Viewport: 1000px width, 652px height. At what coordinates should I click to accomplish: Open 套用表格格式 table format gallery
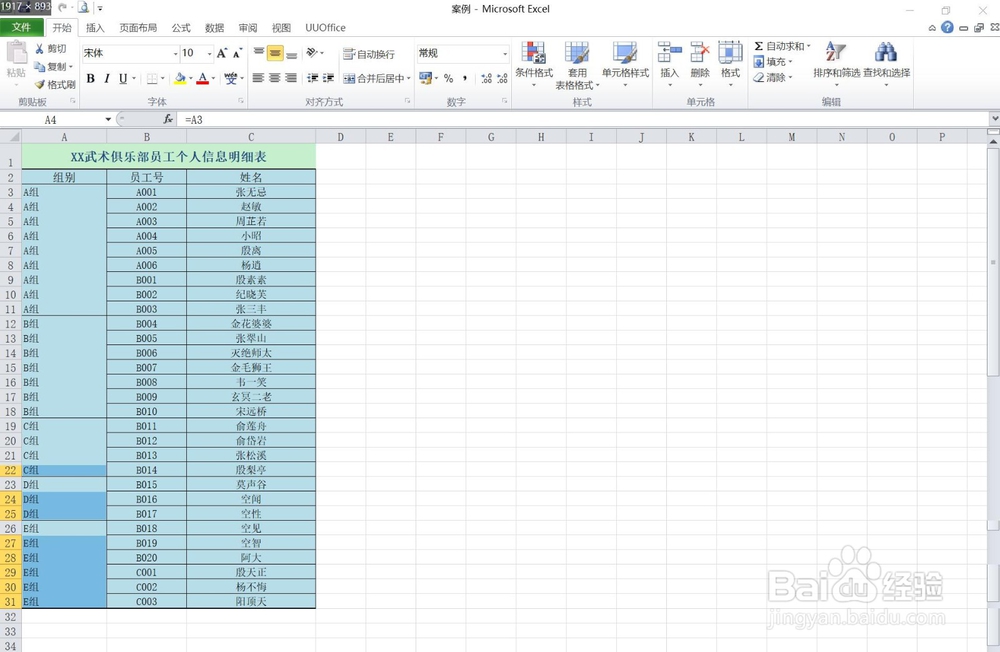click(577, 65)
